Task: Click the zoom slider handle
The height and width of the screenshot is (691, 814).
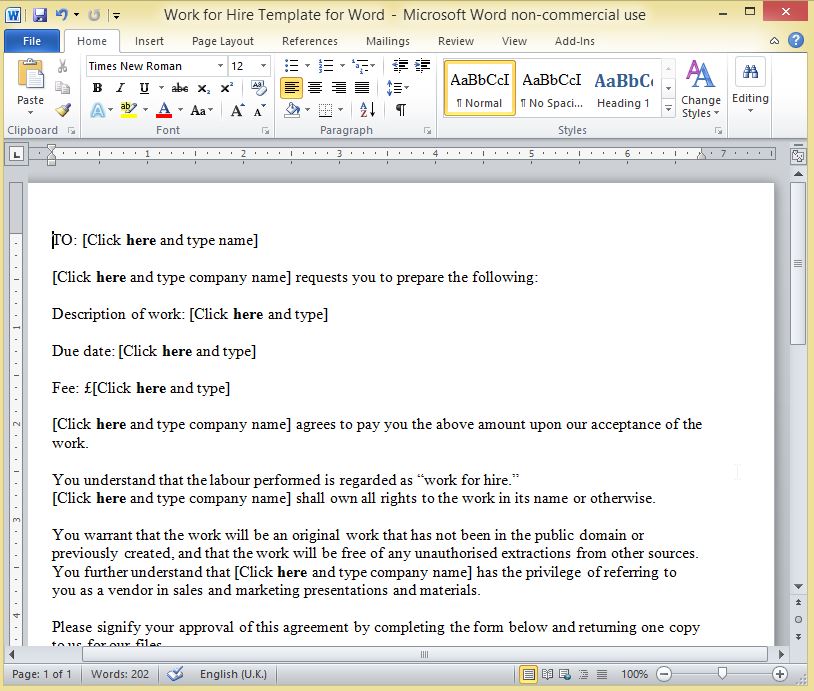Action: 722,674
